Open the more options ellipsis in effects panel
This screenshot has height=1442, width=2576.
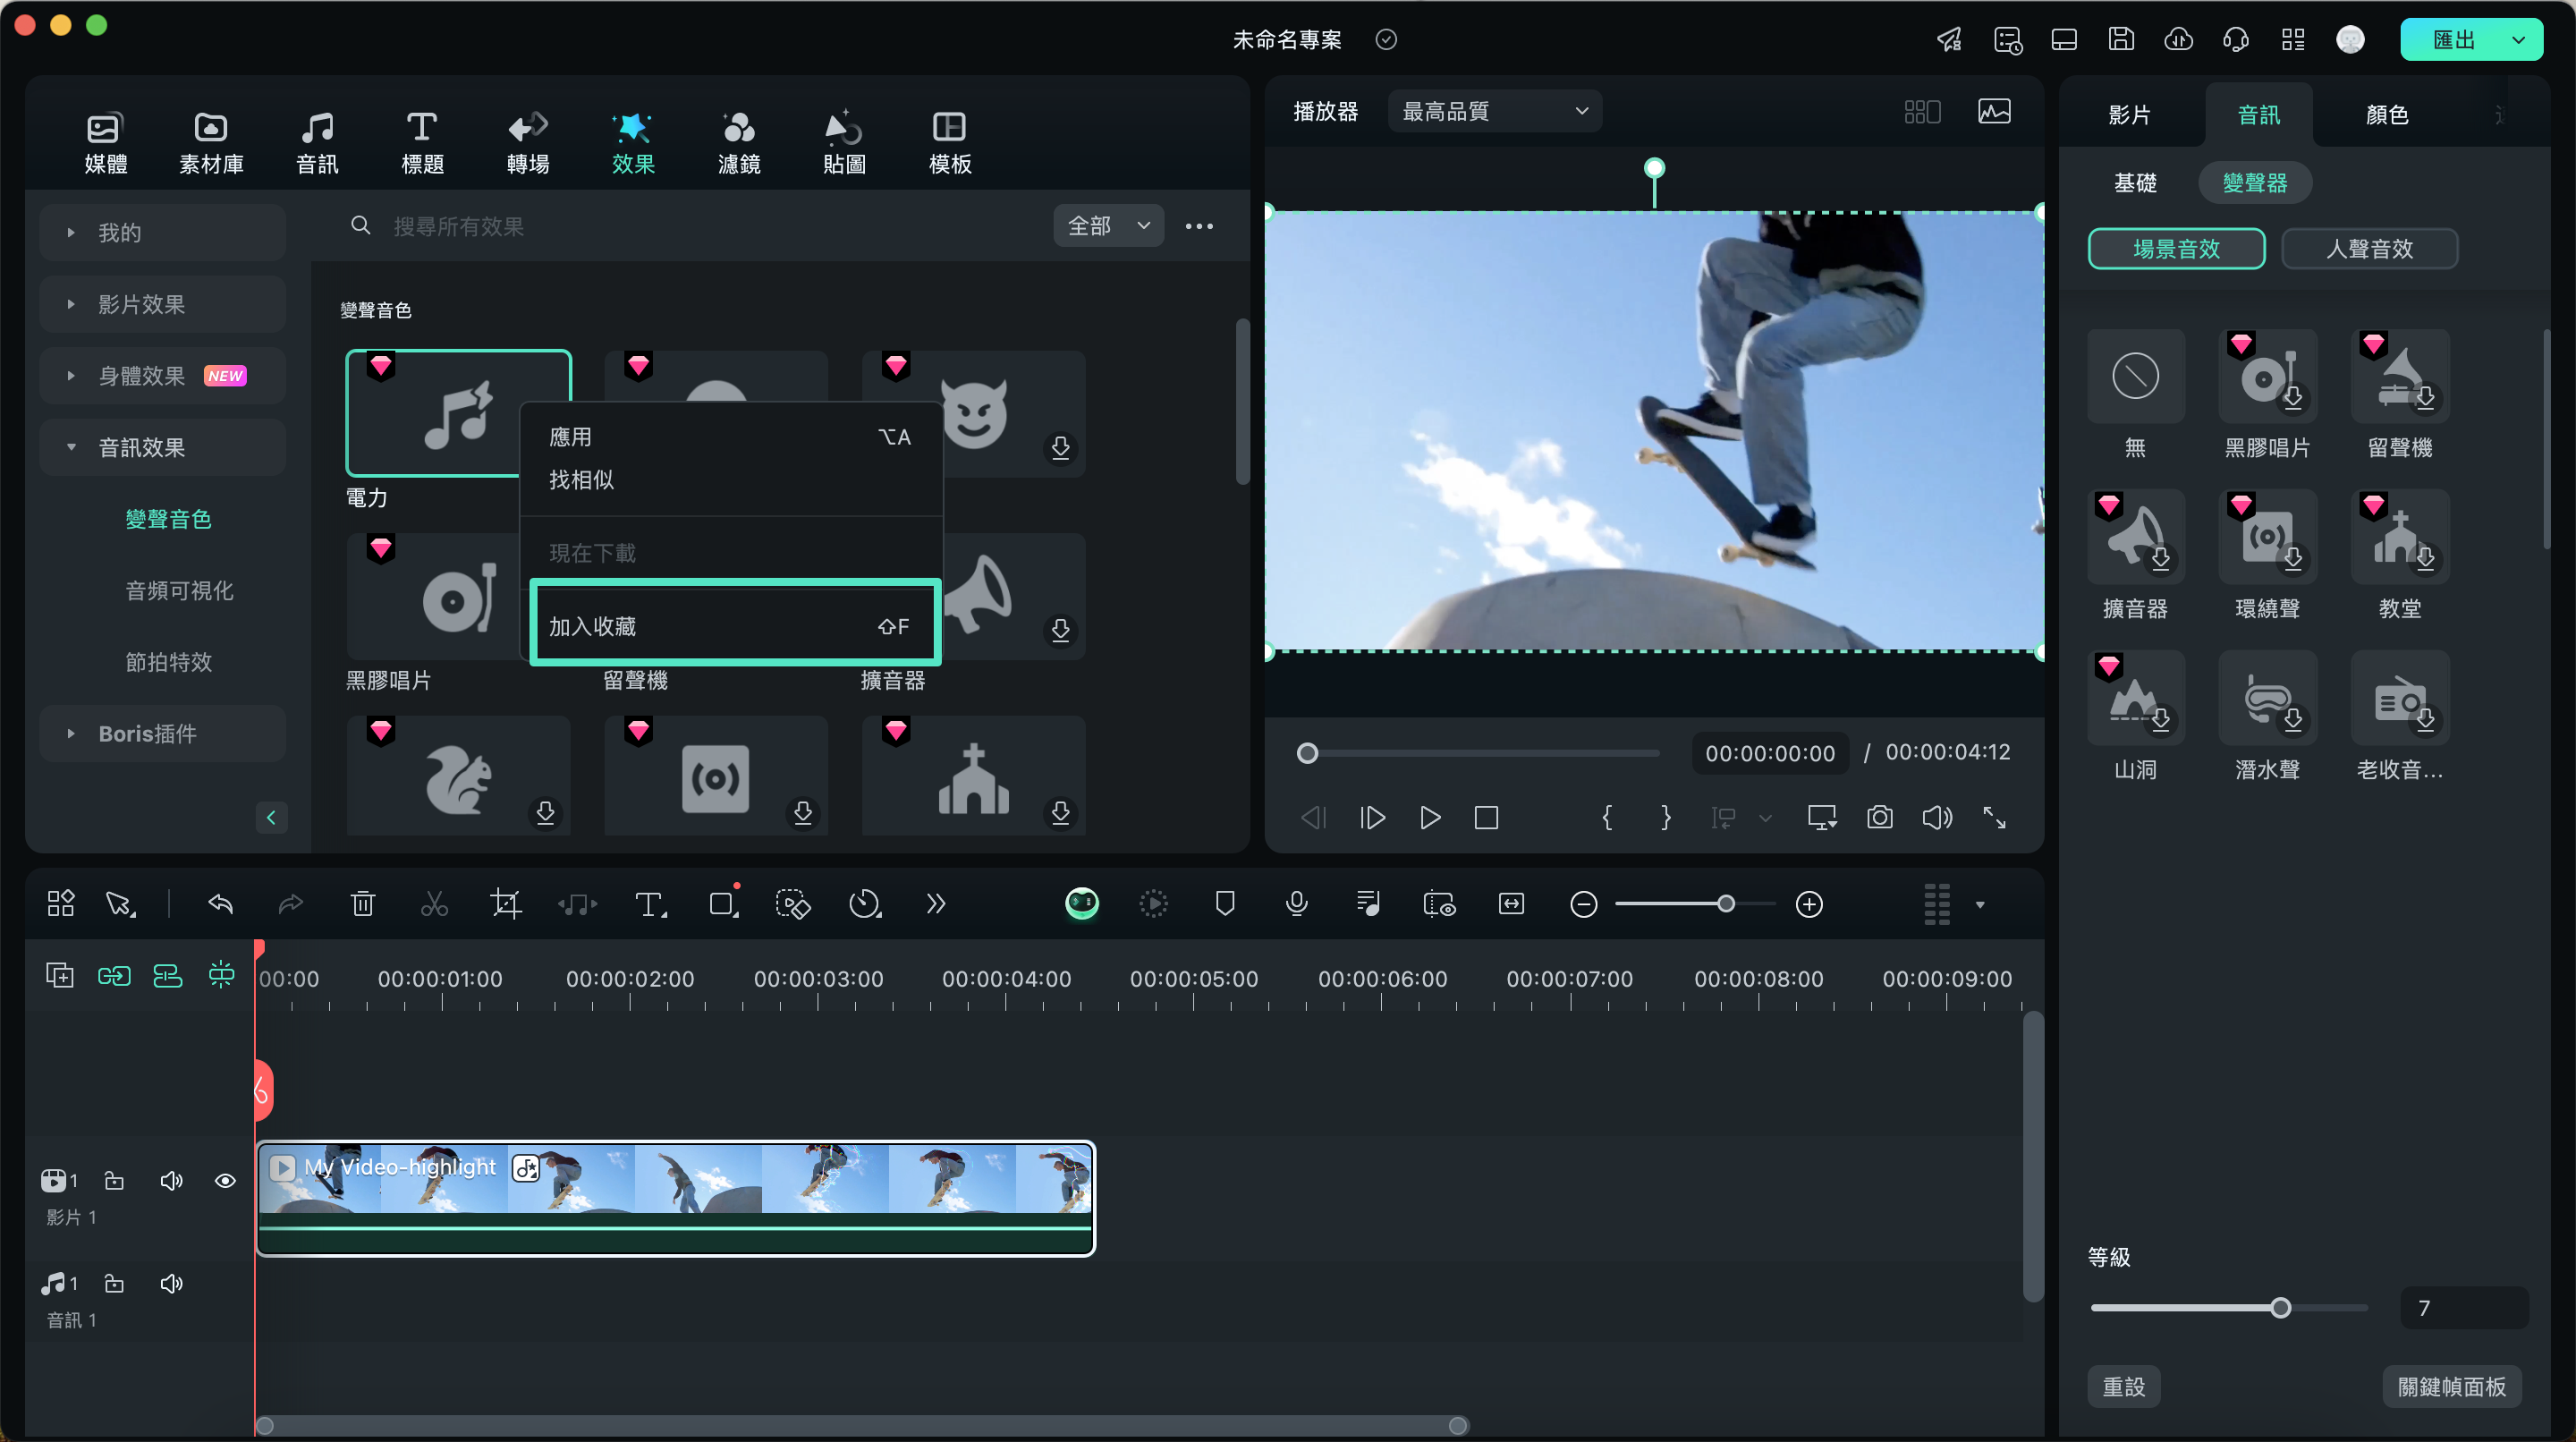tap(1199, 227)
